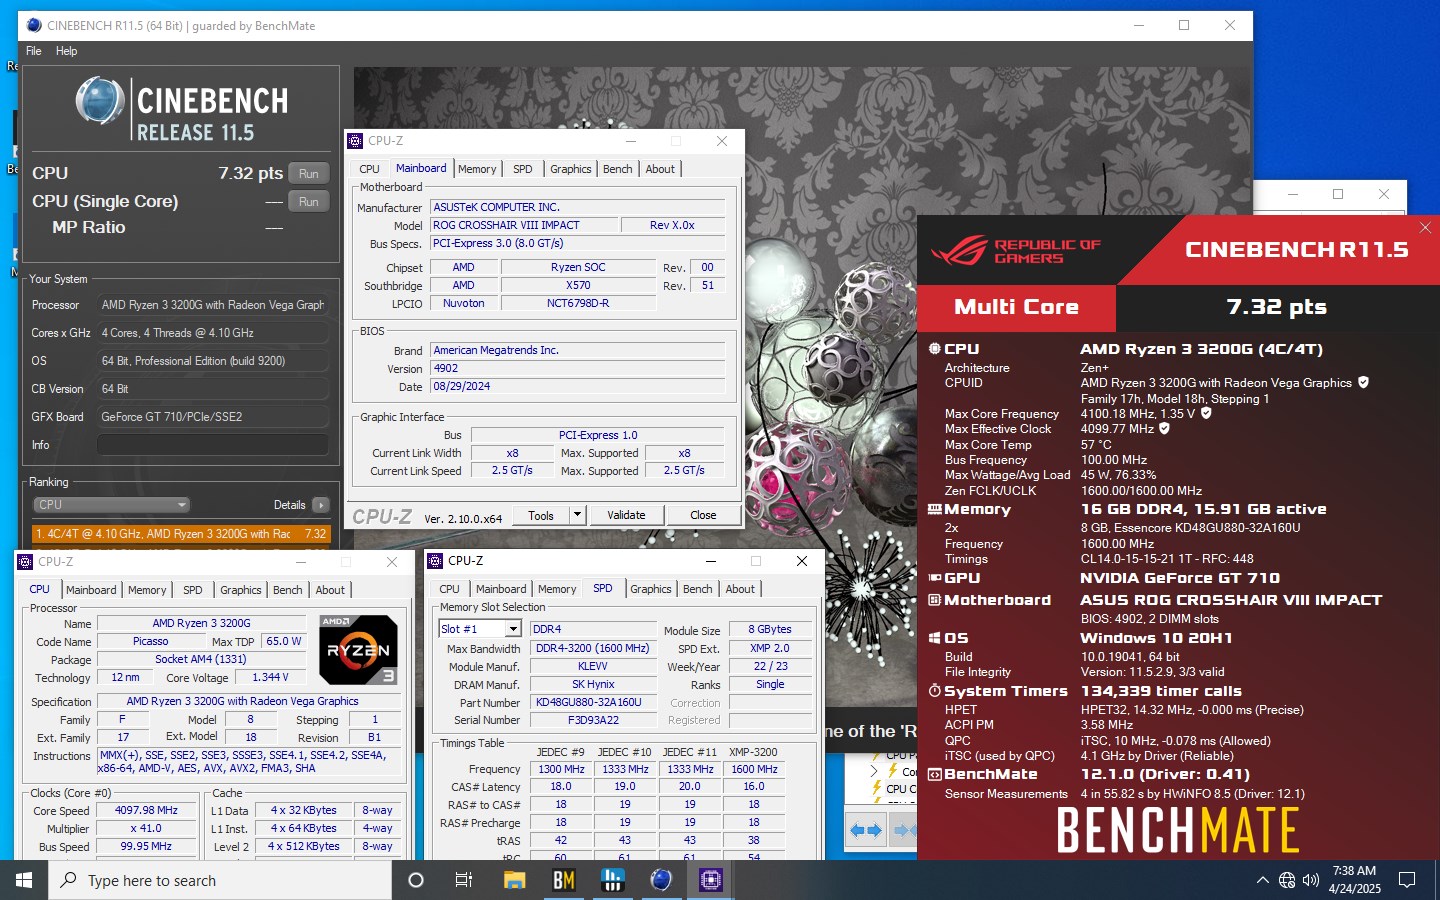Click the Mainboard CPU-Z title bar icon
The image size is (1440, 900).
click(356, 141)
